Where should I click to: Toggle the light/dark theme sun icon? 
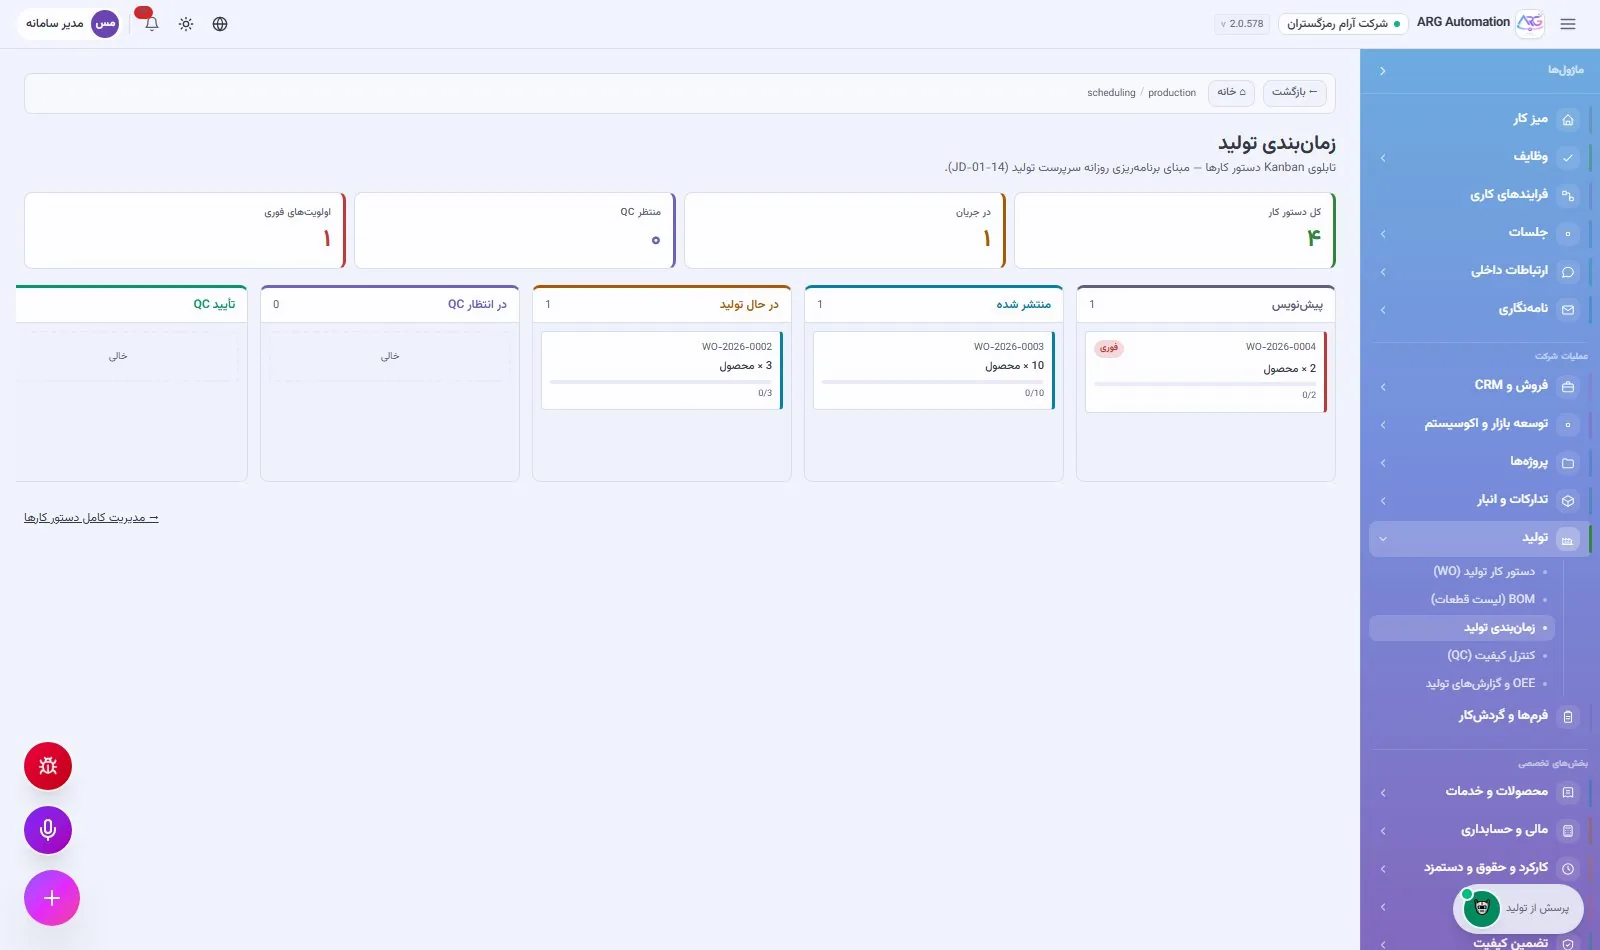[x=186, y=24]
